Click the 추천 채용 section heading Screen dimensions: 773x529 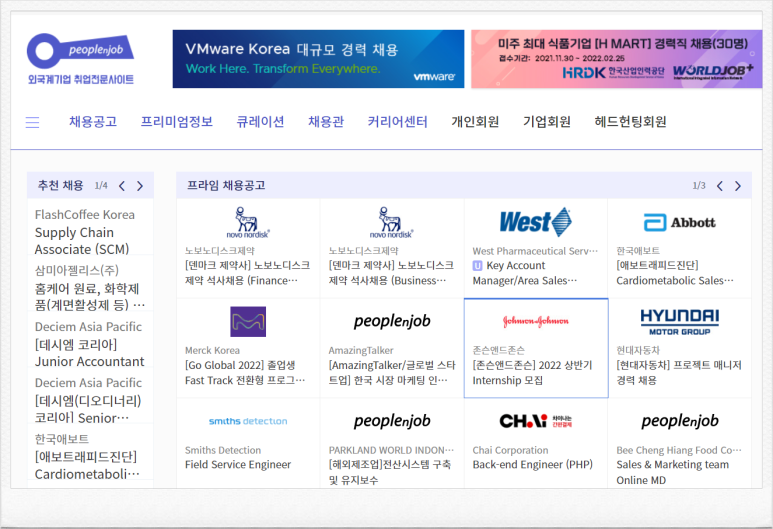[x=61, y=185]
